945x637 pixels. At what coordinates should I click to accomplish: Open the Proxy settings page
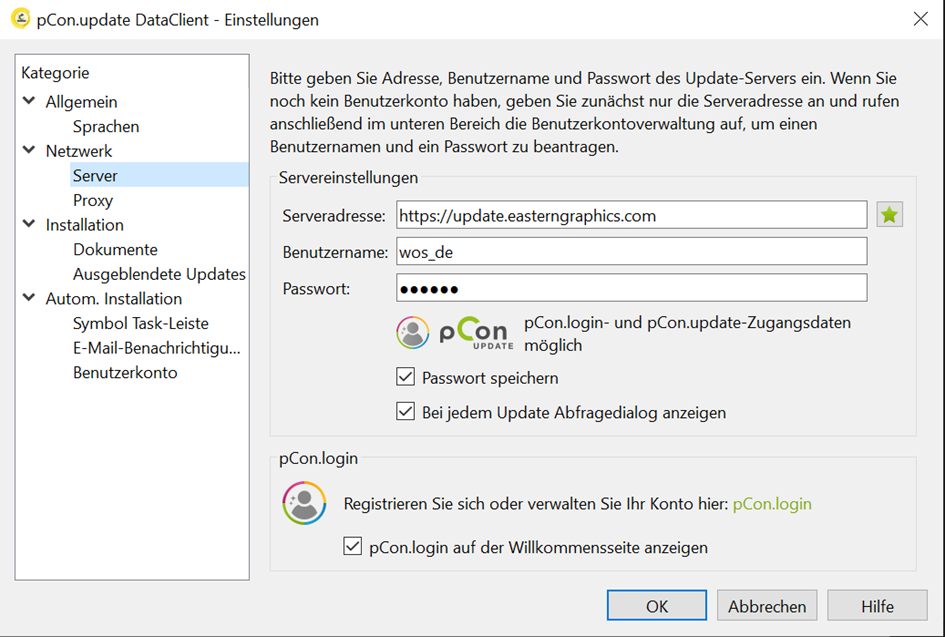point(93,200)
